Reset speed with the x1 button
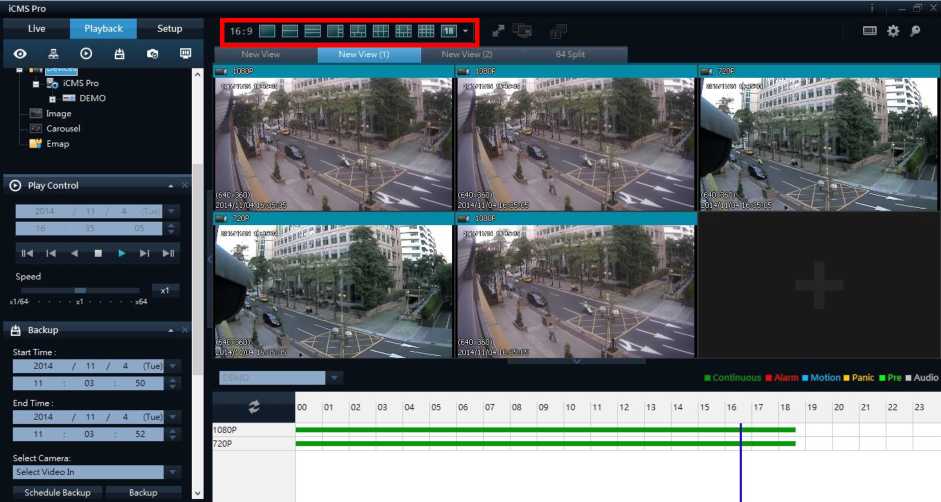941x502 pixels. (166, 290)
